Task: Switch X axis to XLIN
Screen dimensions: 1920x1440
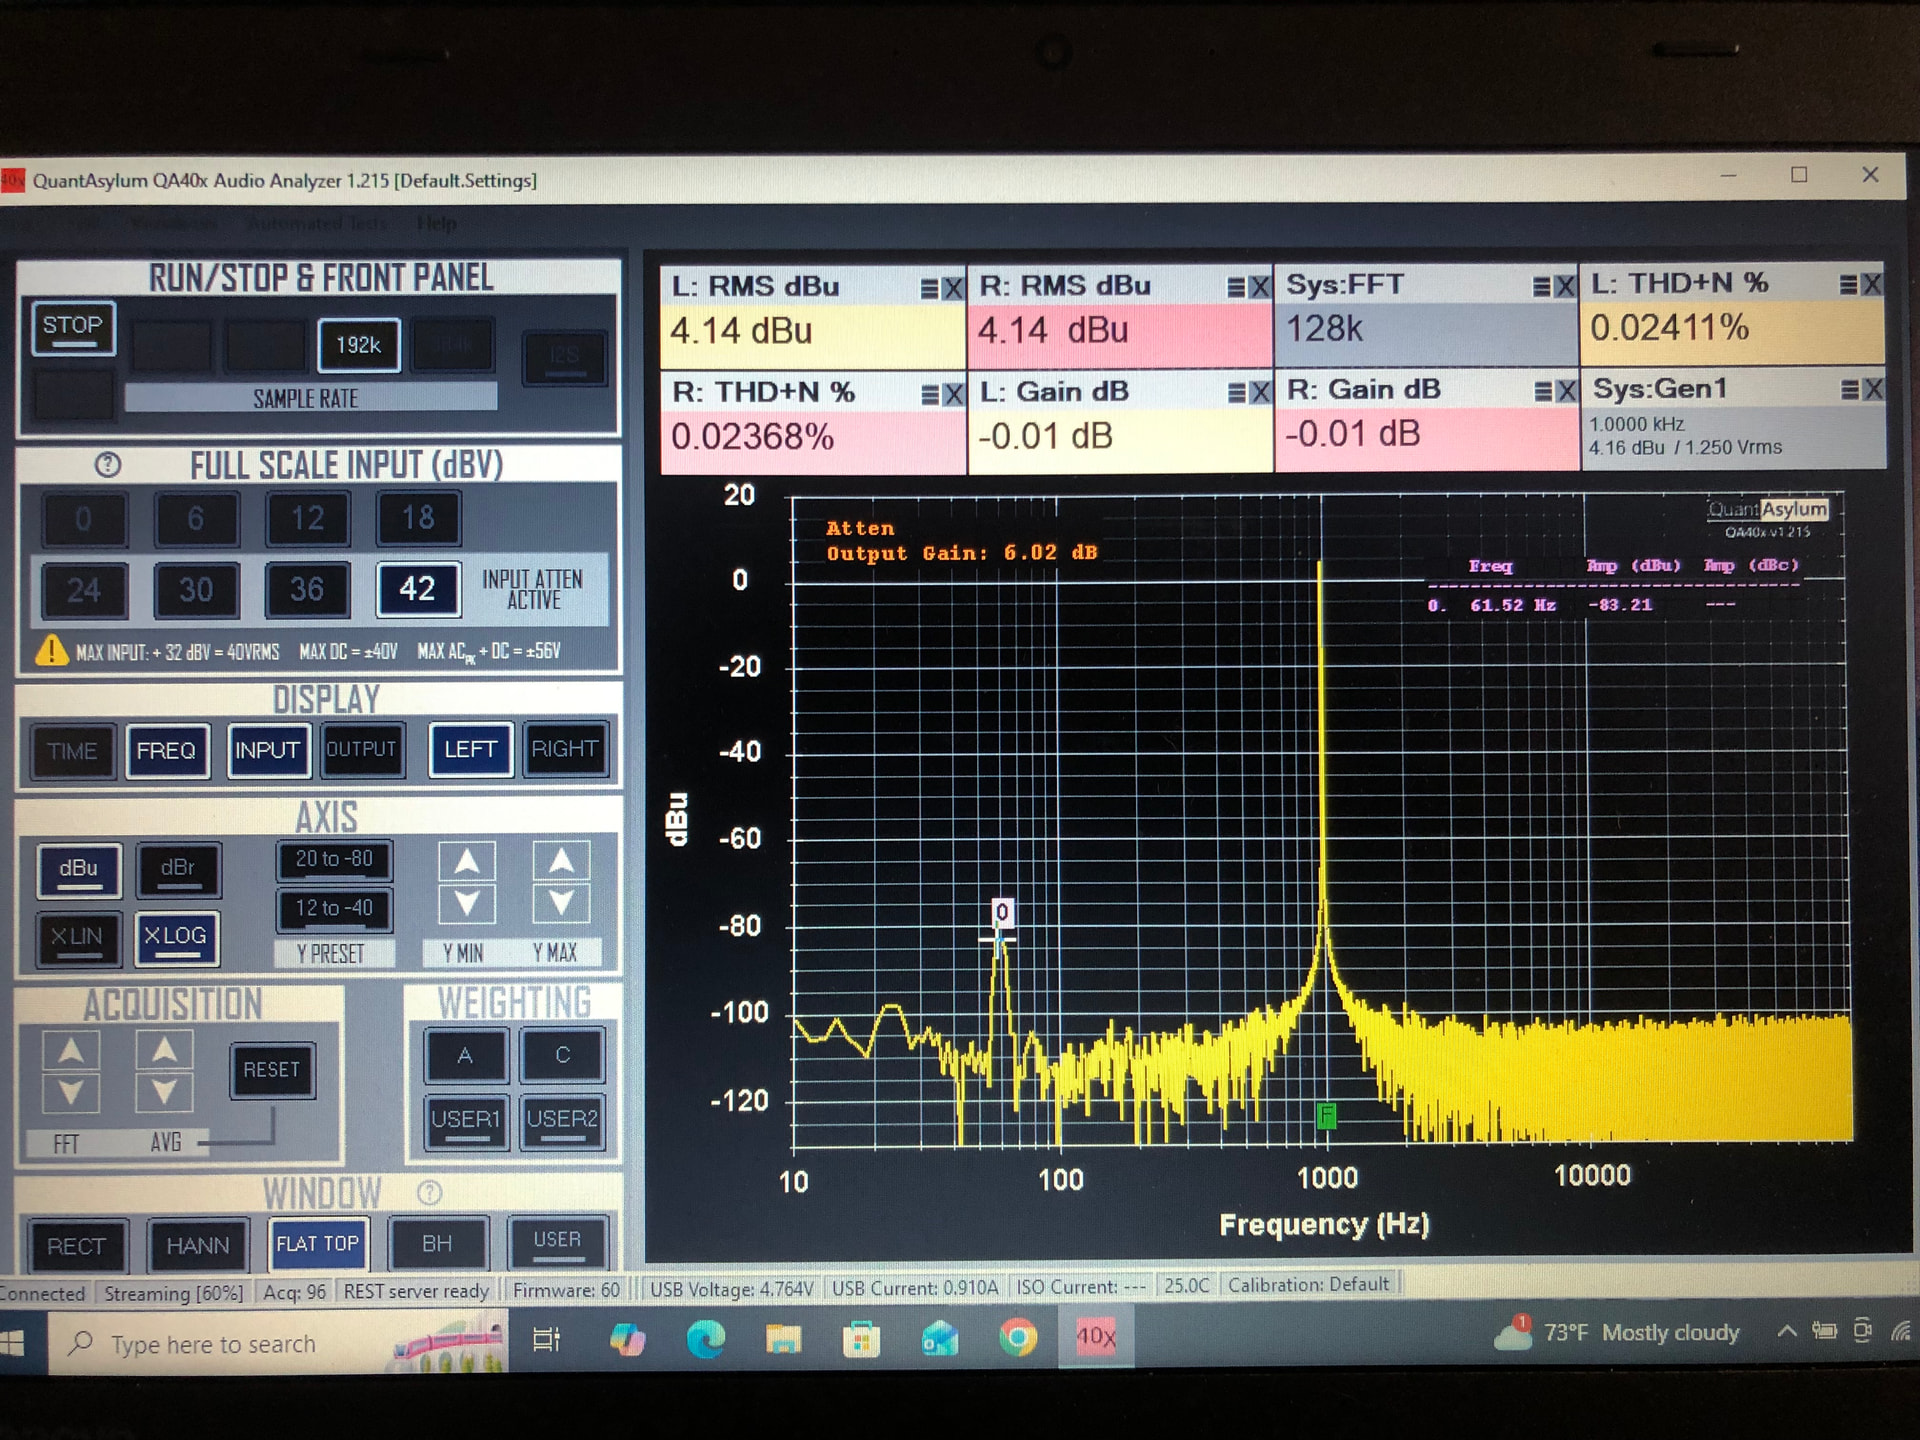Action: coord(78,937)
